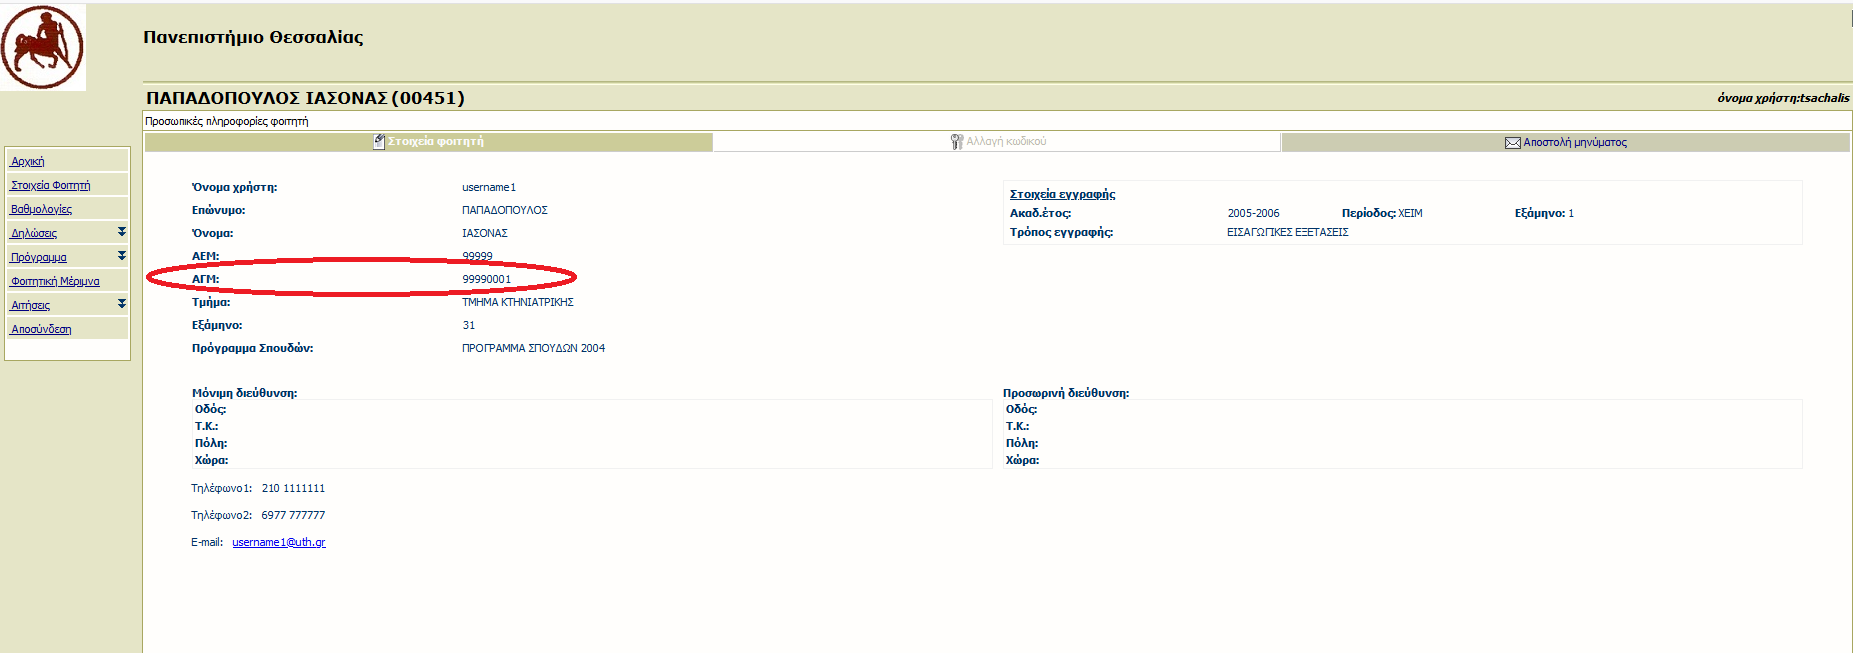Click the University of Thessaly centaur logo
The height and width of the screenshot is (653, 1853).
(x=42, y=47)
